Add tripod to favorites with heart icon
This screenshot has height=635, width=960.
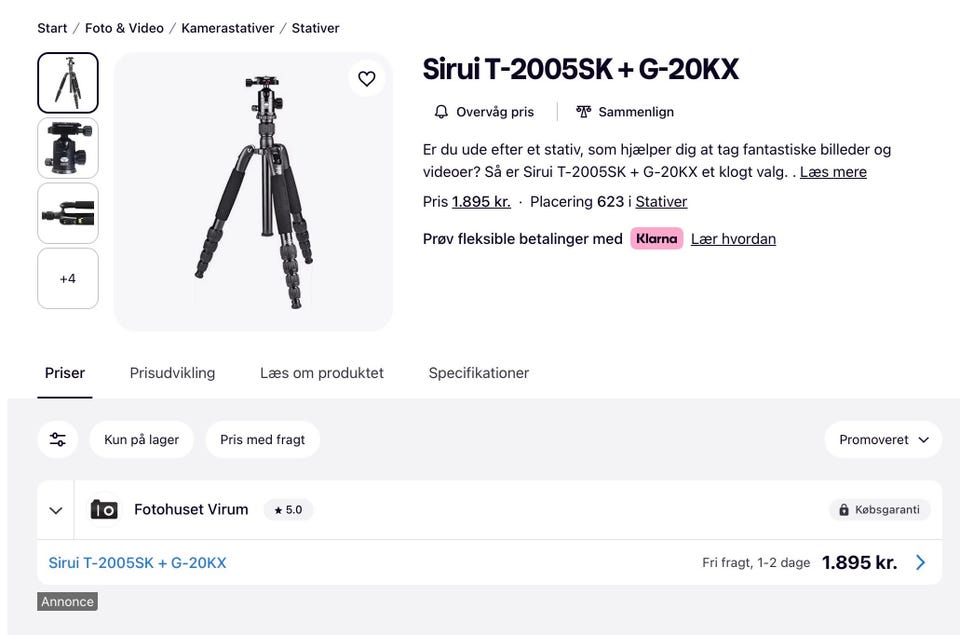[x=367, y=79]
